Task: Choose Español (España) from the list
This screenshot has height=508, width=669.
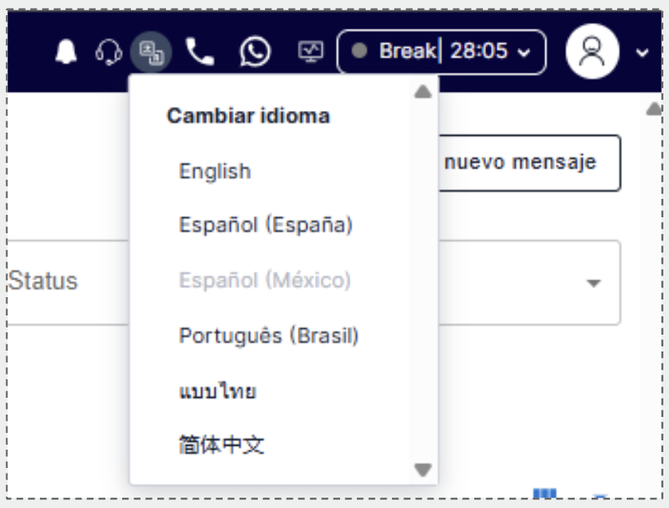Action: pyautogui.click(x=266, y=226)
